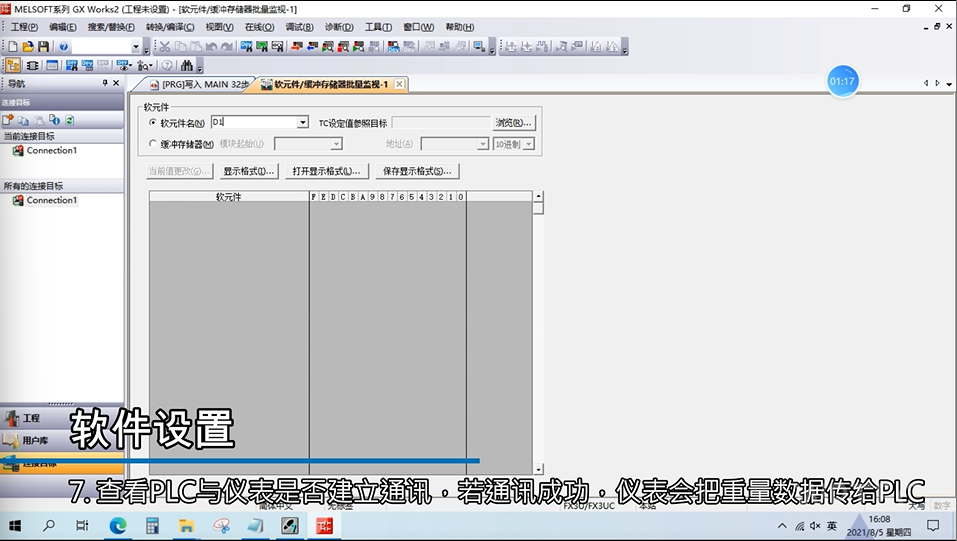Click the green refresh icon in Navigation panel
This screenshot has height=541, width=957.
point(70,120)
